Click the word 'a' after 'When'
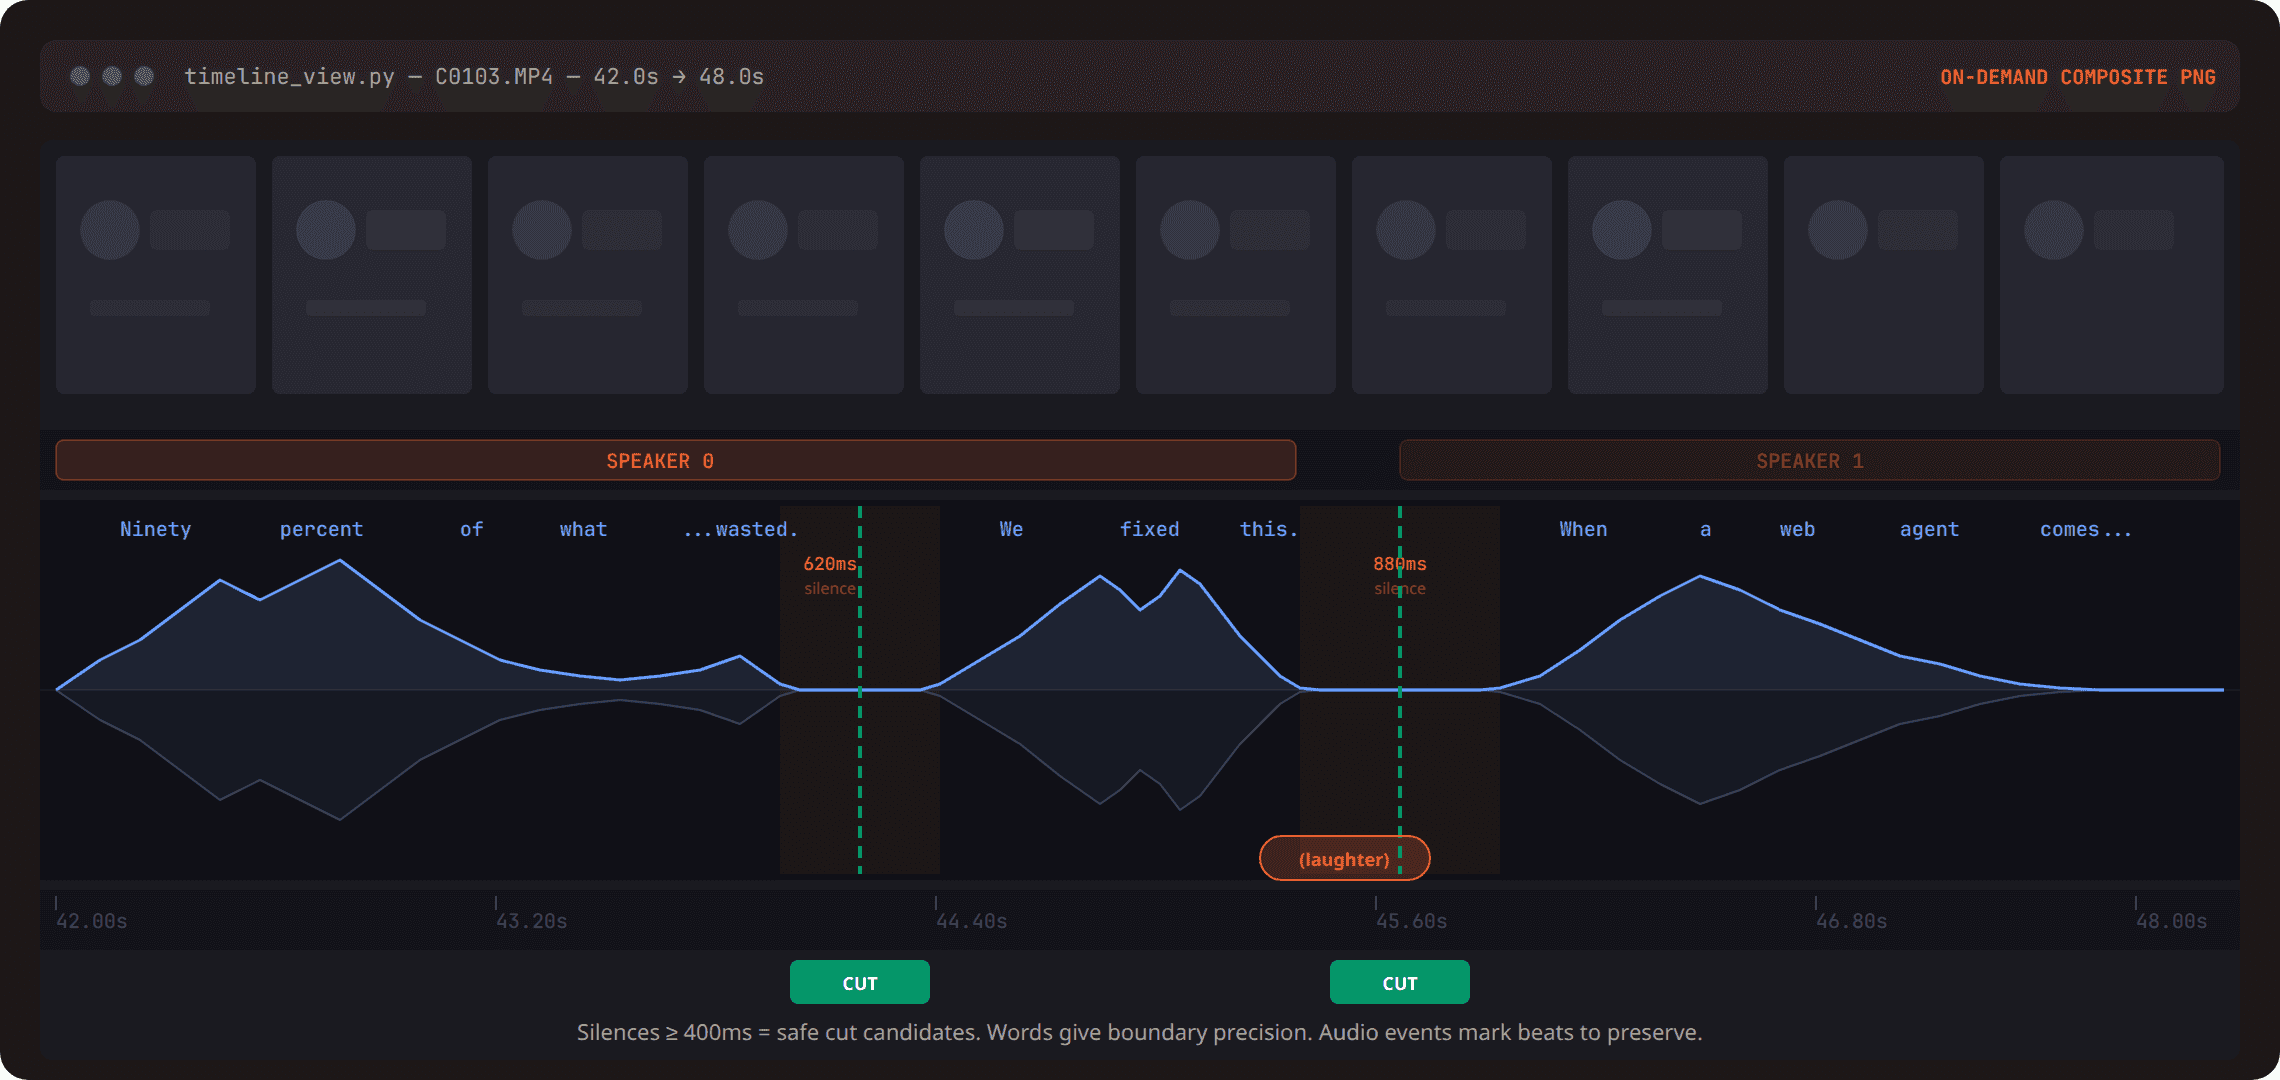The width and height of the screenshot is (2280, 1080). [x=1705, y=529]
